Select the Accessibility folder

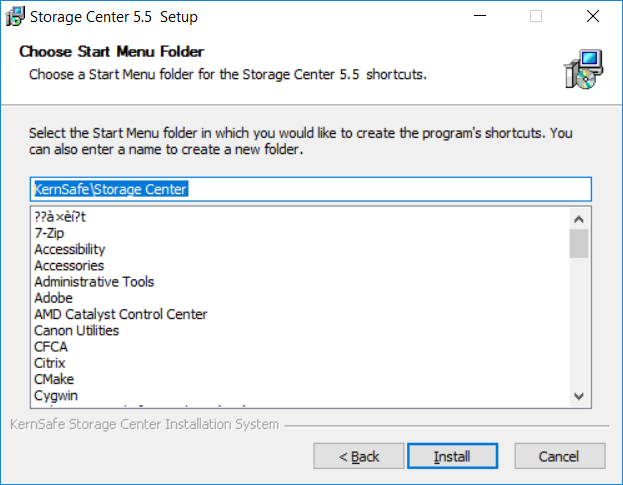pos(70,249)
